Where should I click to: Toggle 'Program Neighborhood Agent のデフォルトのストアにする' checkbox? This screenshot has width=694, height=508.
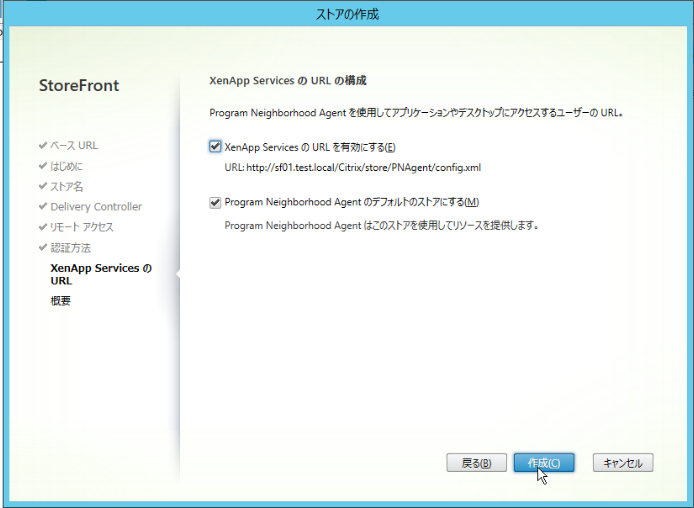pos(215,203)
